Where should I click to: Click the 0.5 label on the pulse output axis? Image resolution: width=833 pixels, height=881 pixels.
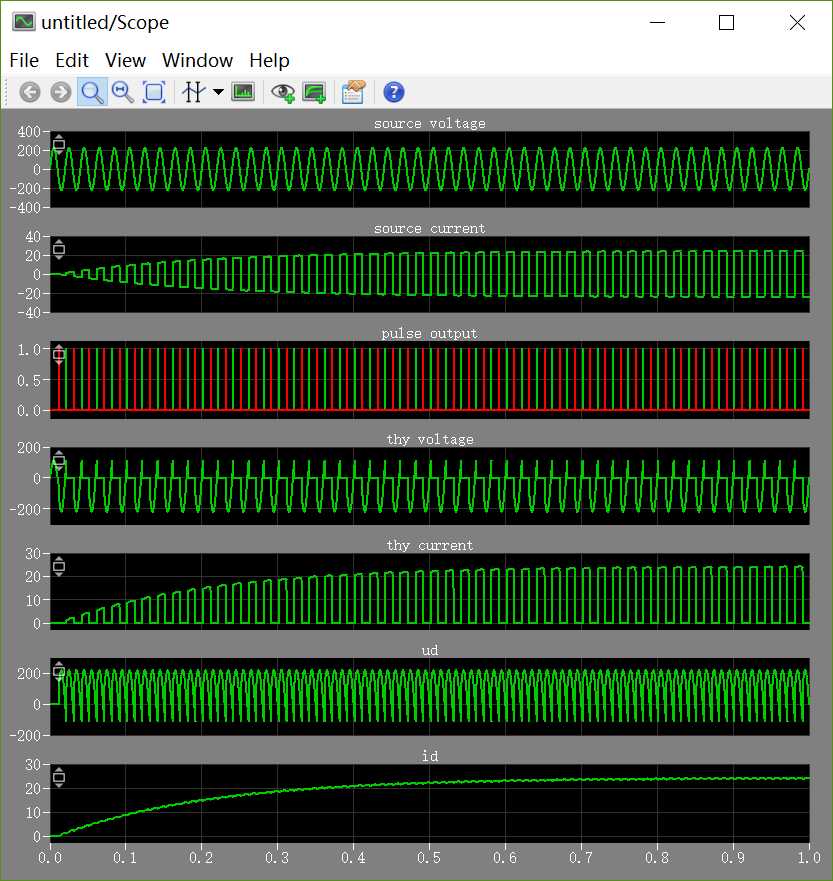29,380
